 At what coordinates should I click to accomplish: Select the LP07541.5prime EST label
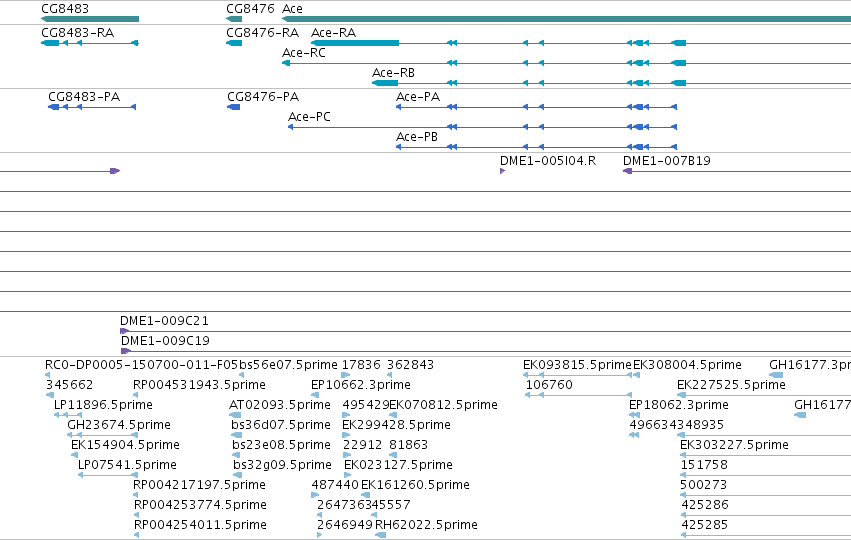(x=128, y=465)
